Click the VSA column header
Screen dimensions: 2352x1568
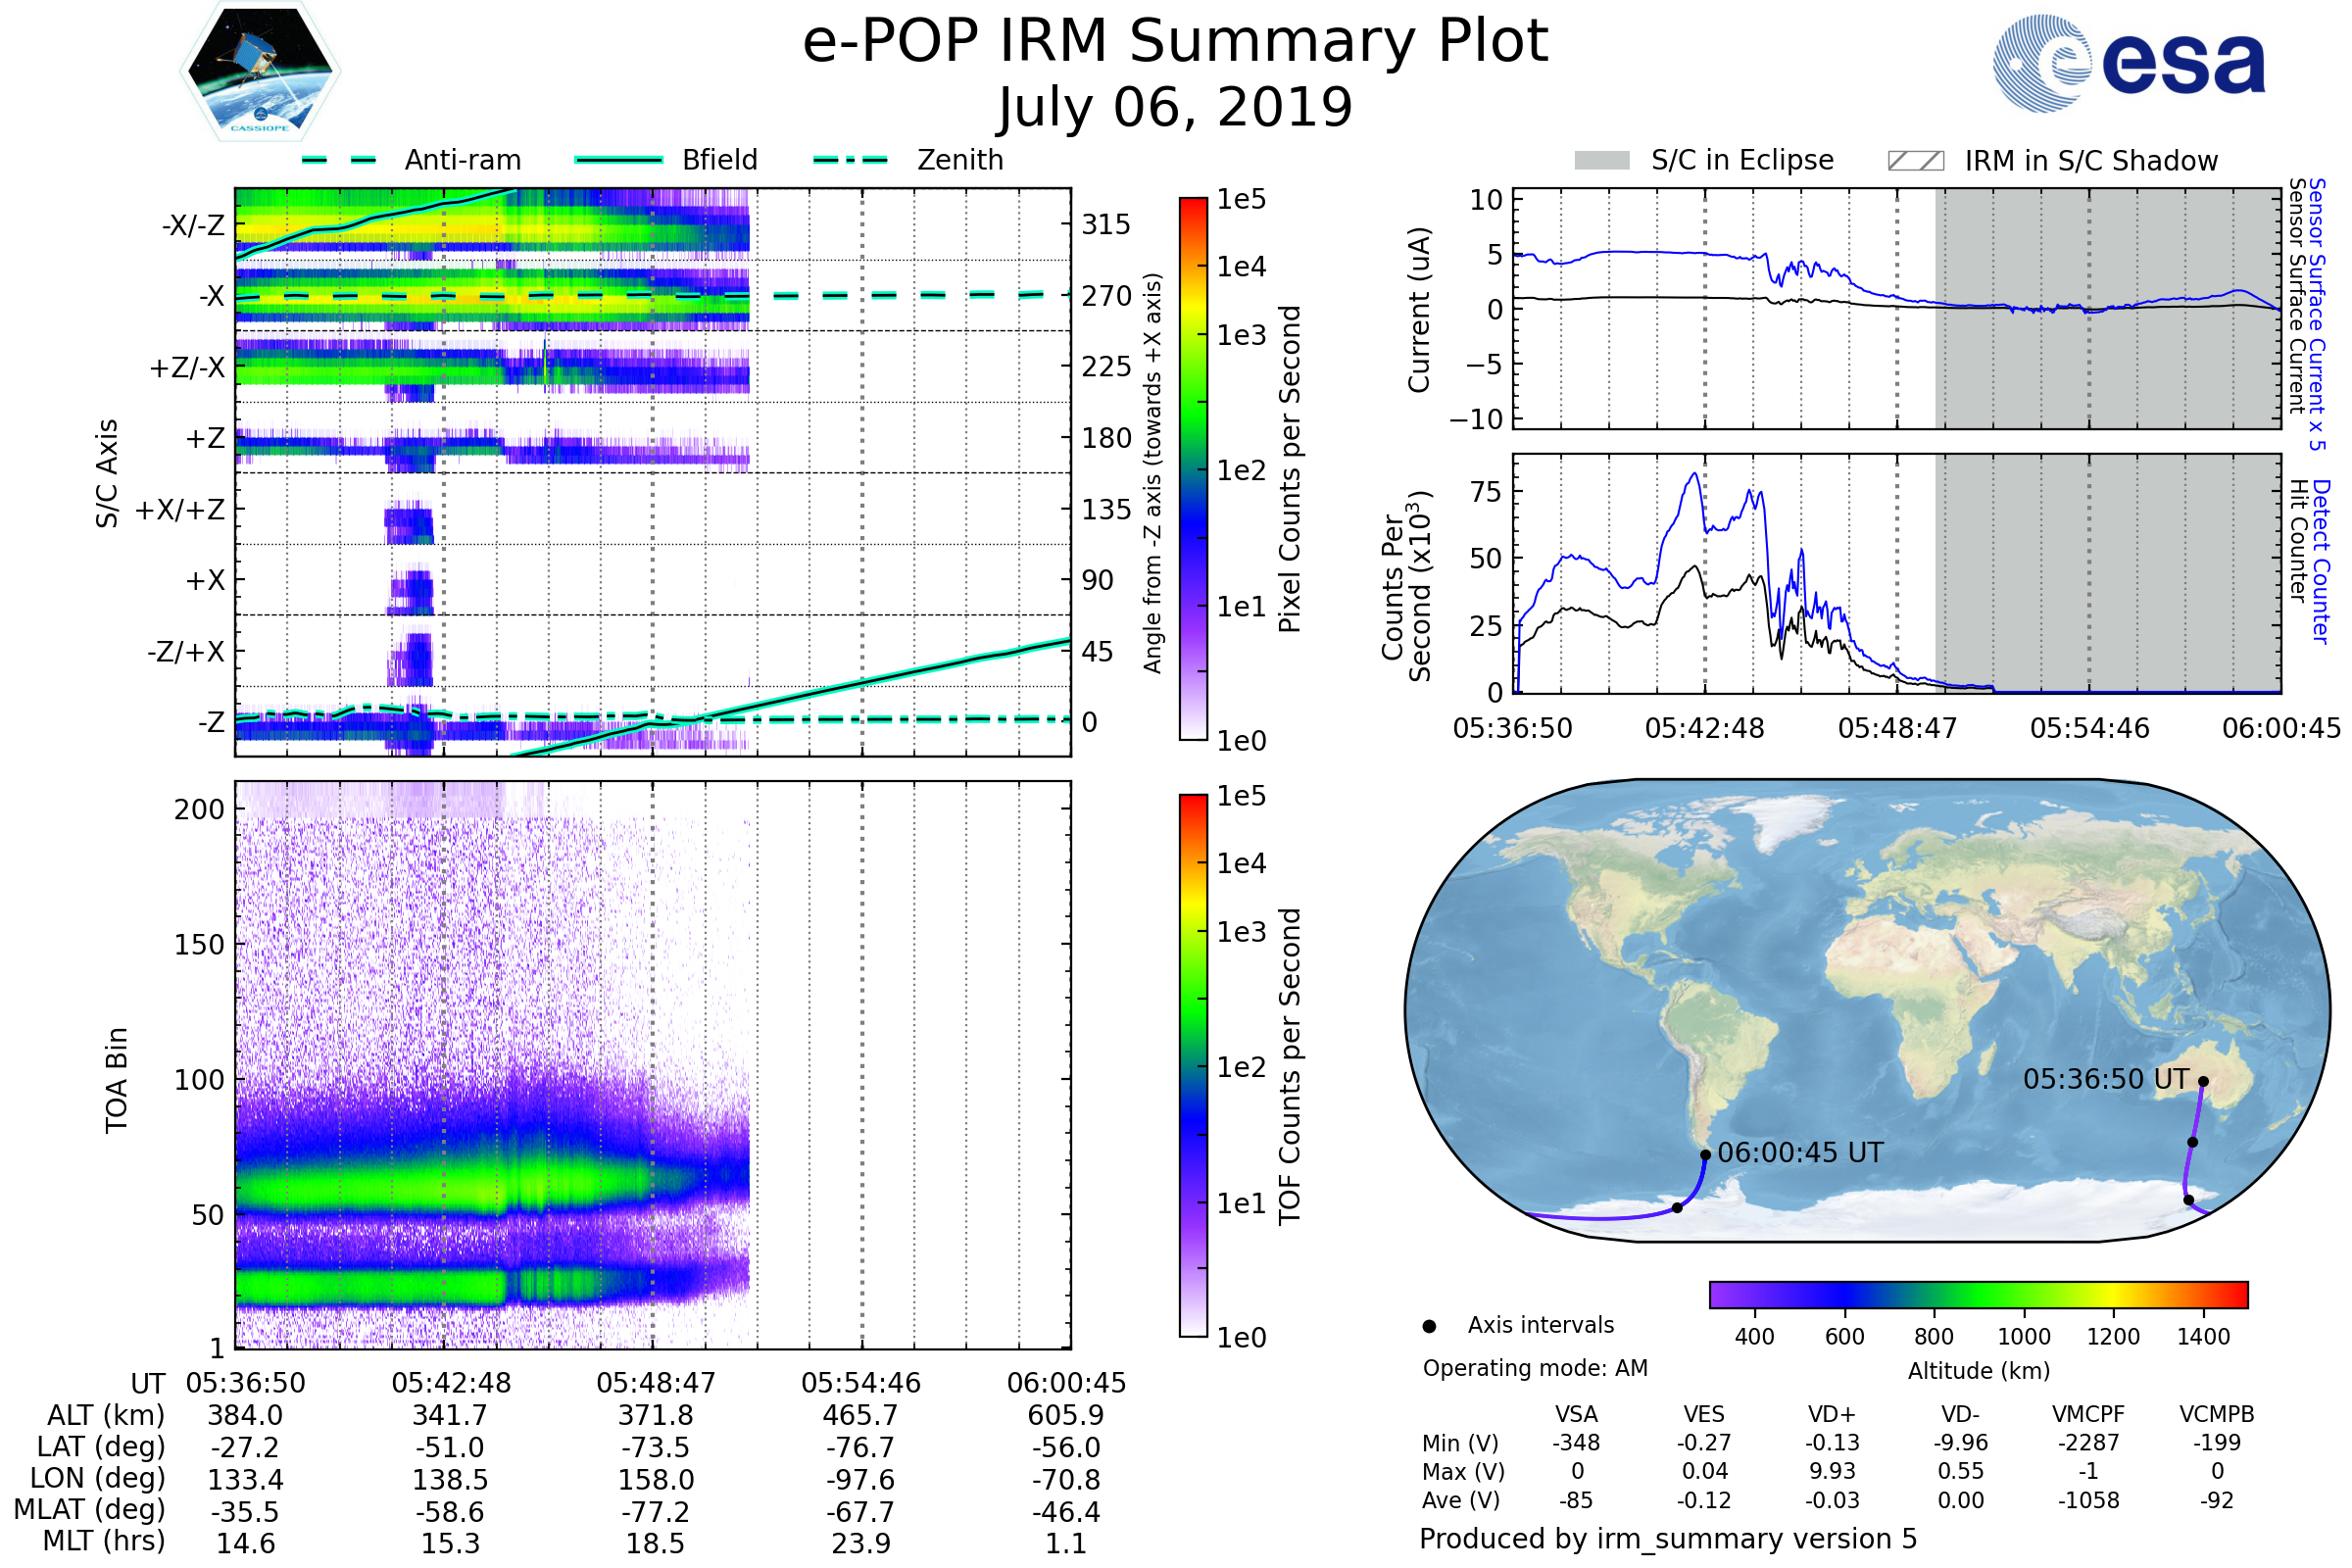point(1576,1414)
